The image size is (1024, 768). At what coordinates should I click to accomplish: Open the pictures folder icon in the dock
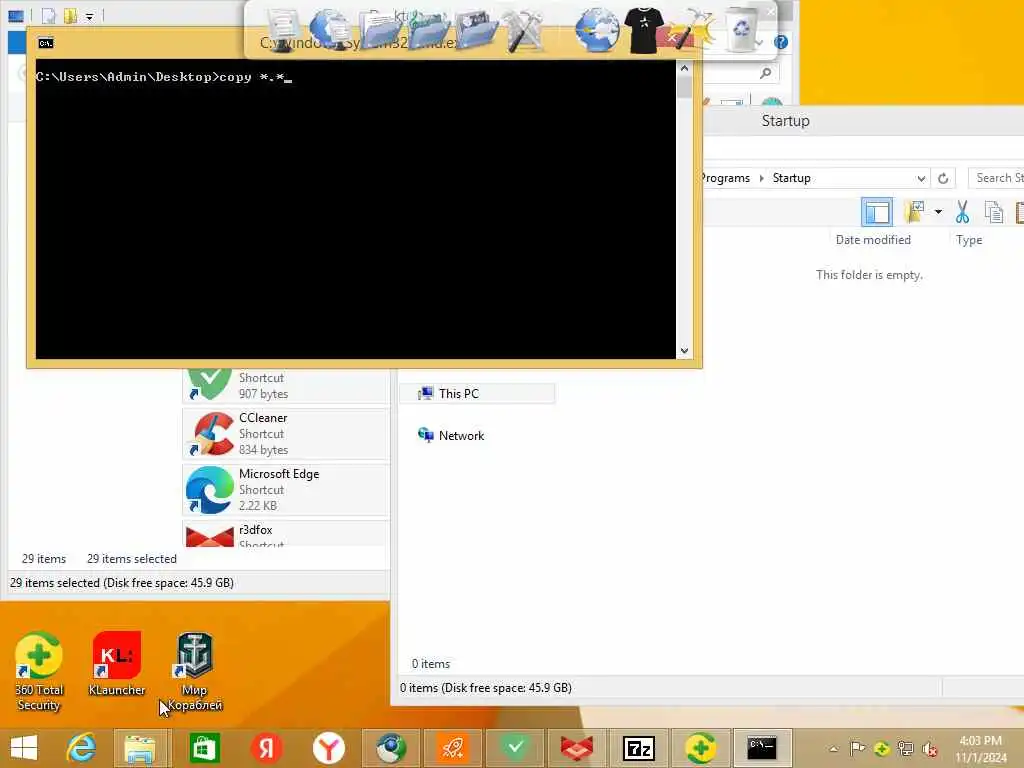476,31
